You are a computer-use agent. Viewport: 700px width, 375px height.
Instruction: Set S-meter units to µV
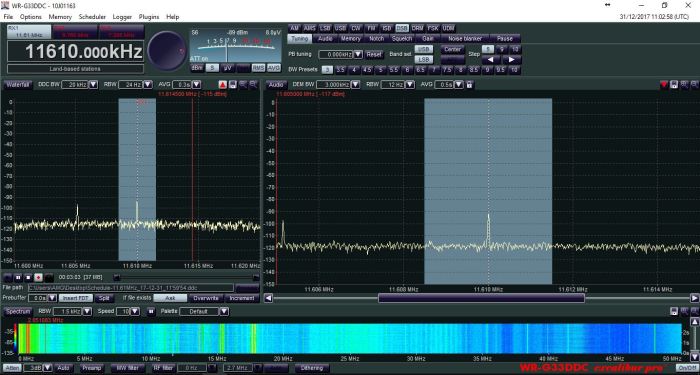pos(227,68)
